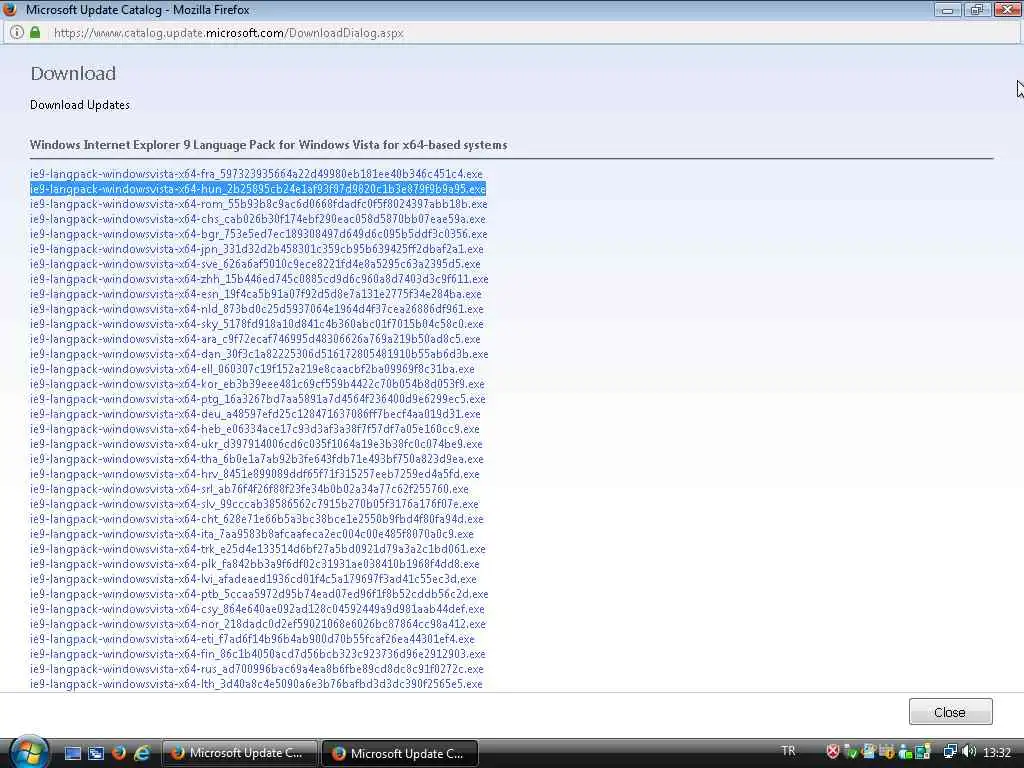Image resolution: width=1024 pixels, height=768 pixels.
Task: Download the fra language pack link
Action: pyautogui.click(x=256, y=174)
